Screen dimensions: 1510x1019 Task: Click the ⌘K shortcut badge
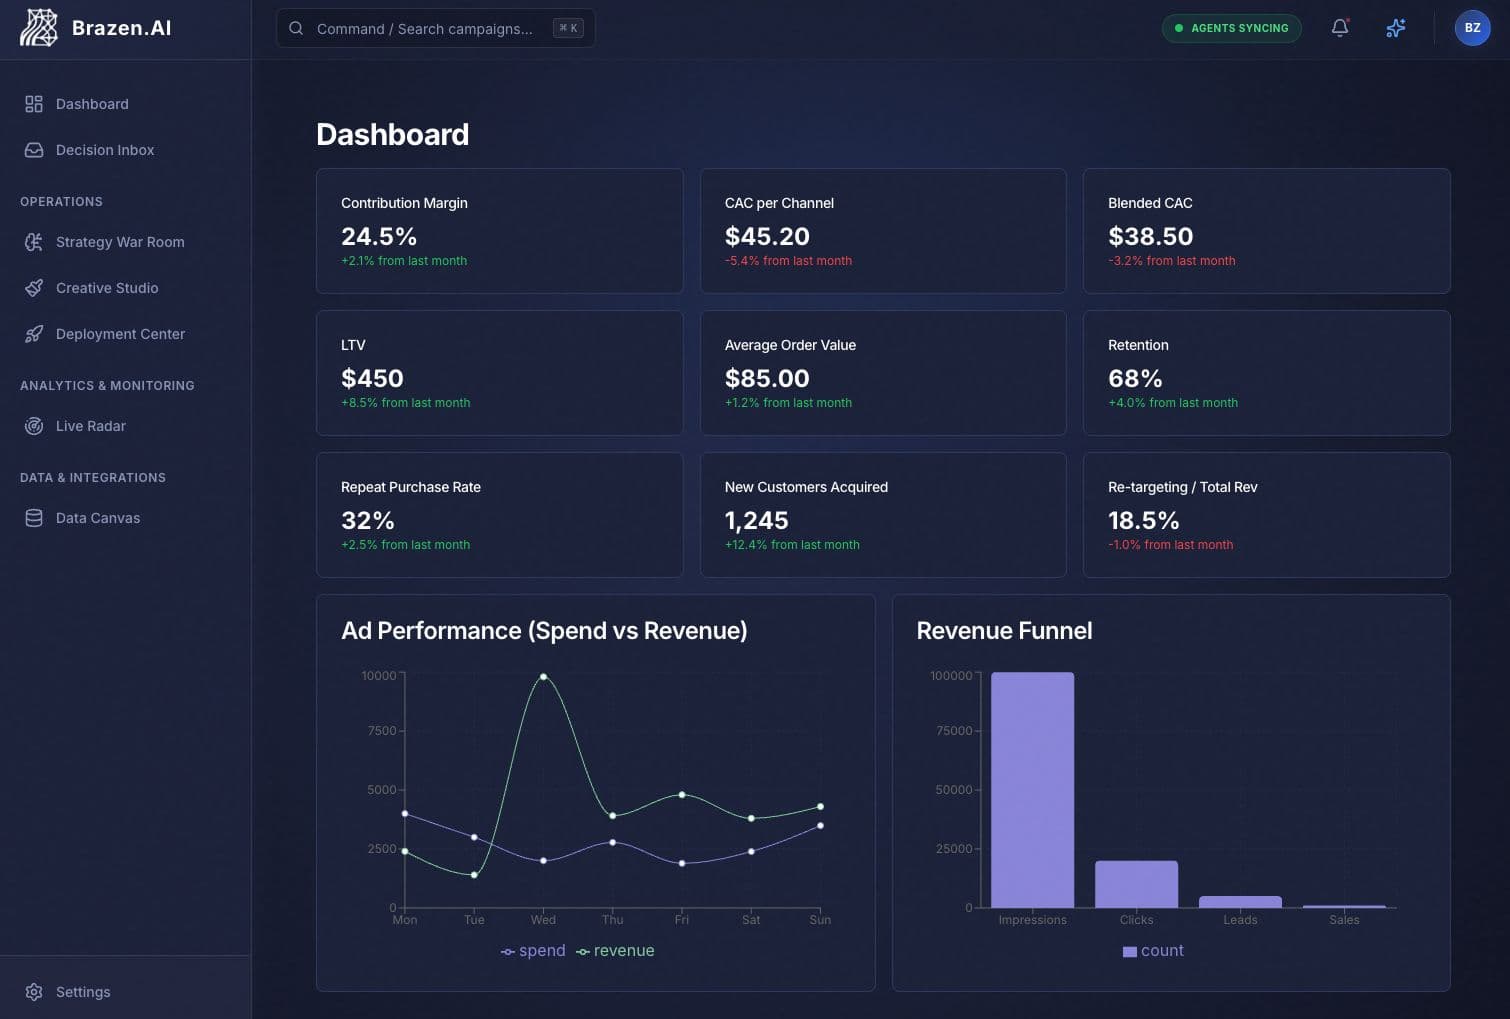coord(568,28)
